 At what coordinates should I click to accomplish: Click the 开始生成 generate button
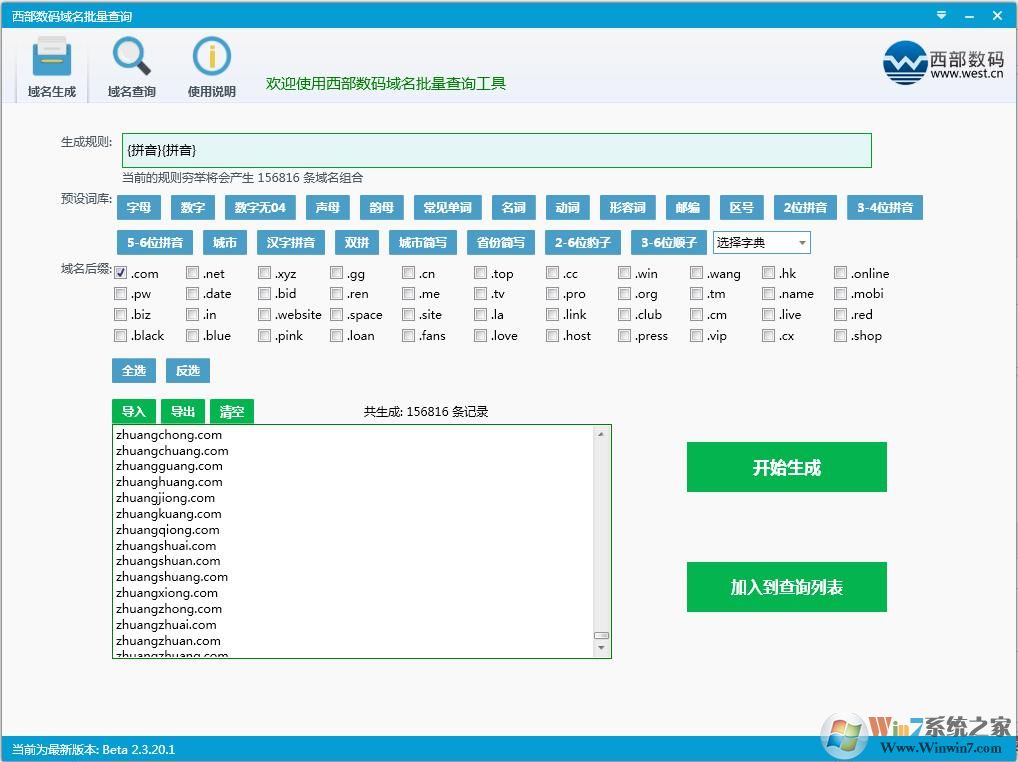[x=786, y=466]
